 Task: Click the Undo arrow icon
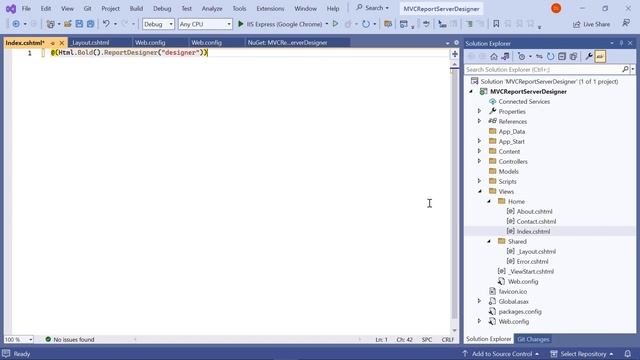coord(106,24)
